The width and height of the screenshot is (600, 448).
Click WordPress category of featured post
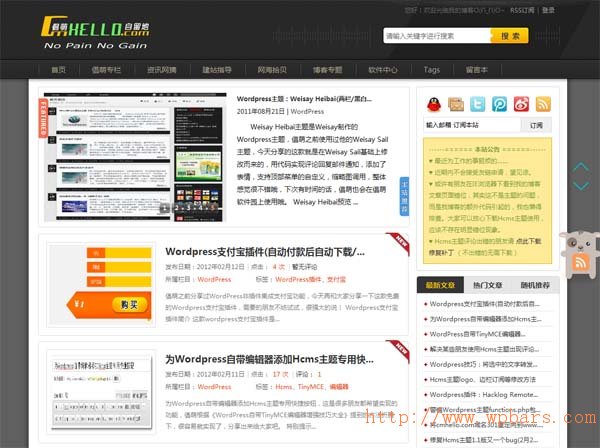(x=307, y=111)
